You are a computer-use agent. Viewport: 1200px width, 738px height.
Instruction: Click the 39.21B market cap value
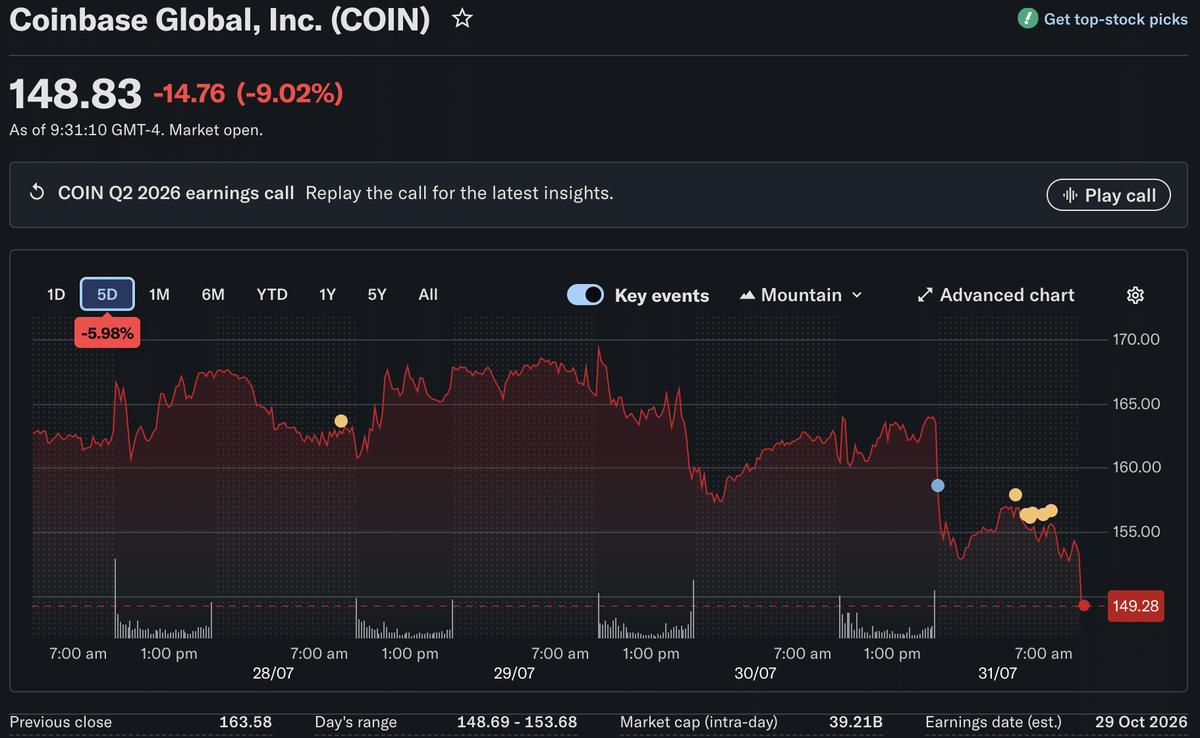pyautogui.click(x=855, y=722)
